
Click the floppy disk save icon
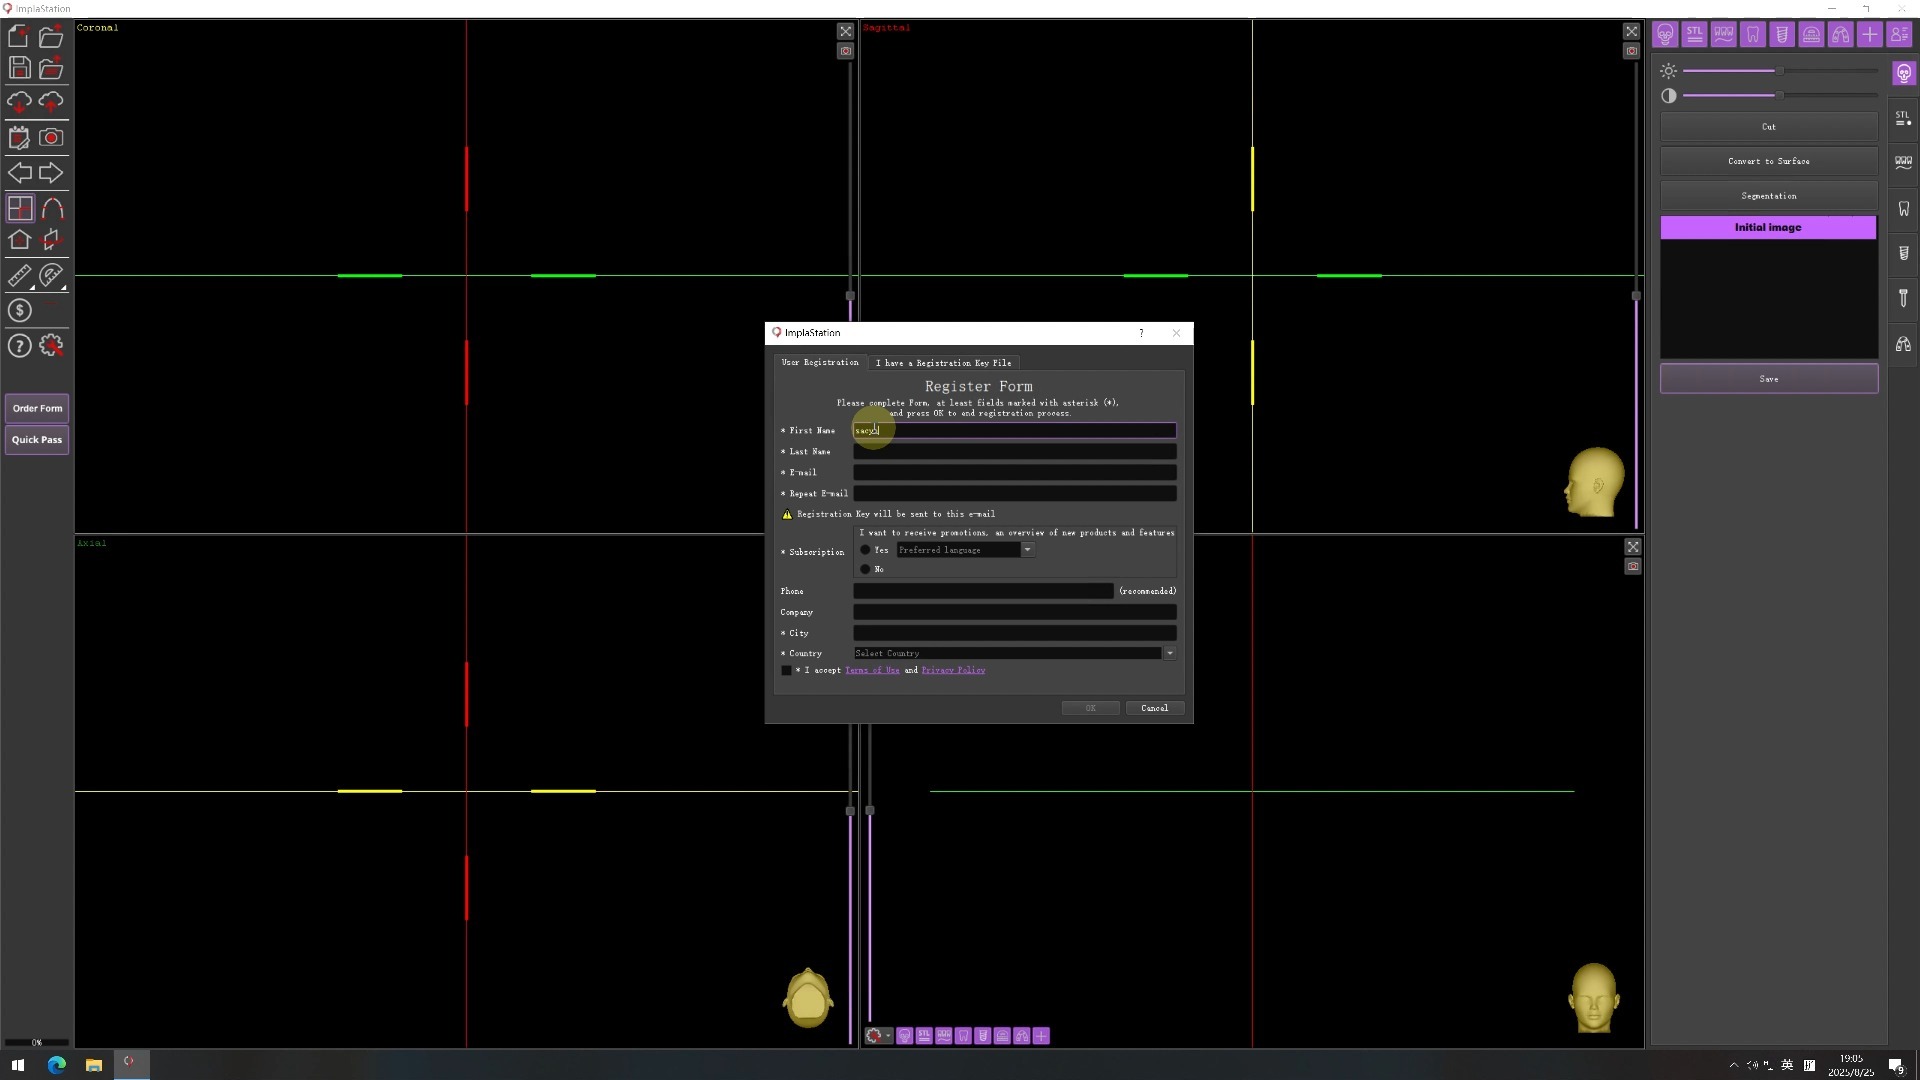point(19,68)
